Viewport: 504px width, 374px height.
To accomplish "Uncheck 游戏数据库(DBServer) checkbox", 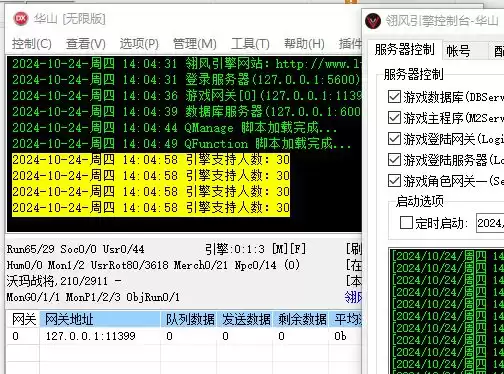I will click(394, 97).
